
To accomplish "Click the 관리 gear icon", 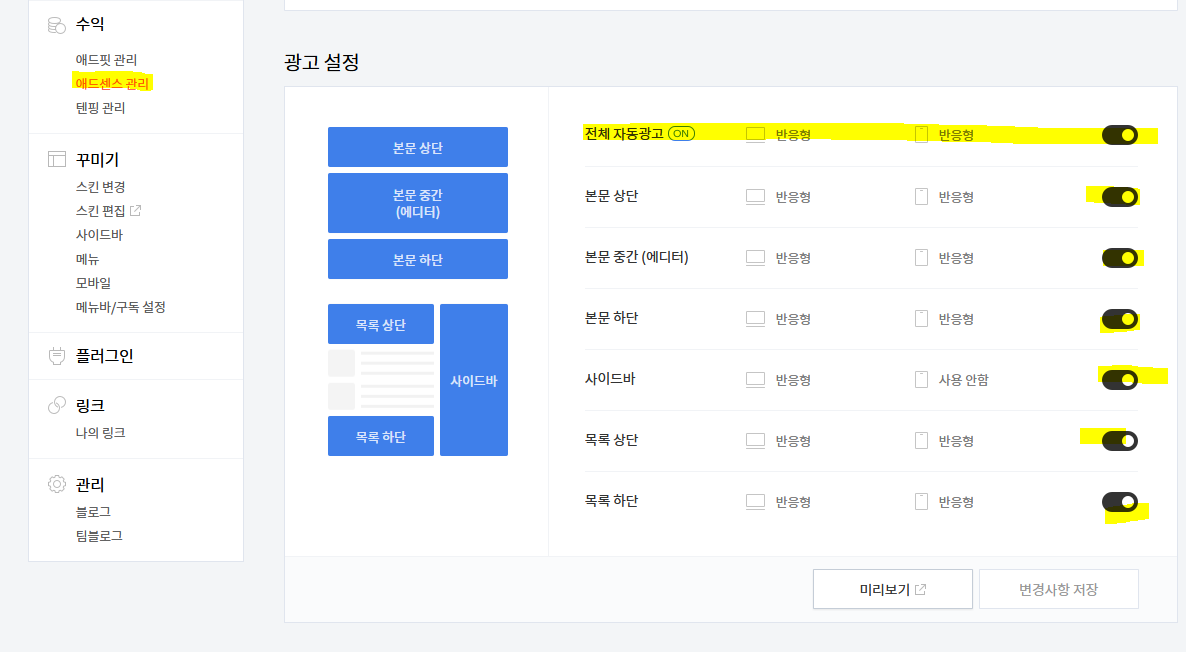I will tap(57, 484).
